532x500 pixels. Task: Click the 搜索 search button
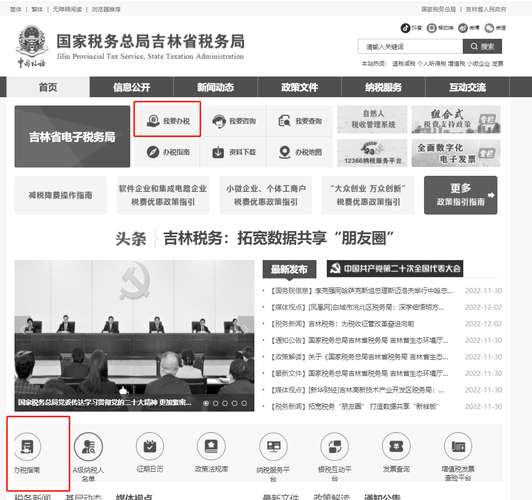tap(482, 46)
